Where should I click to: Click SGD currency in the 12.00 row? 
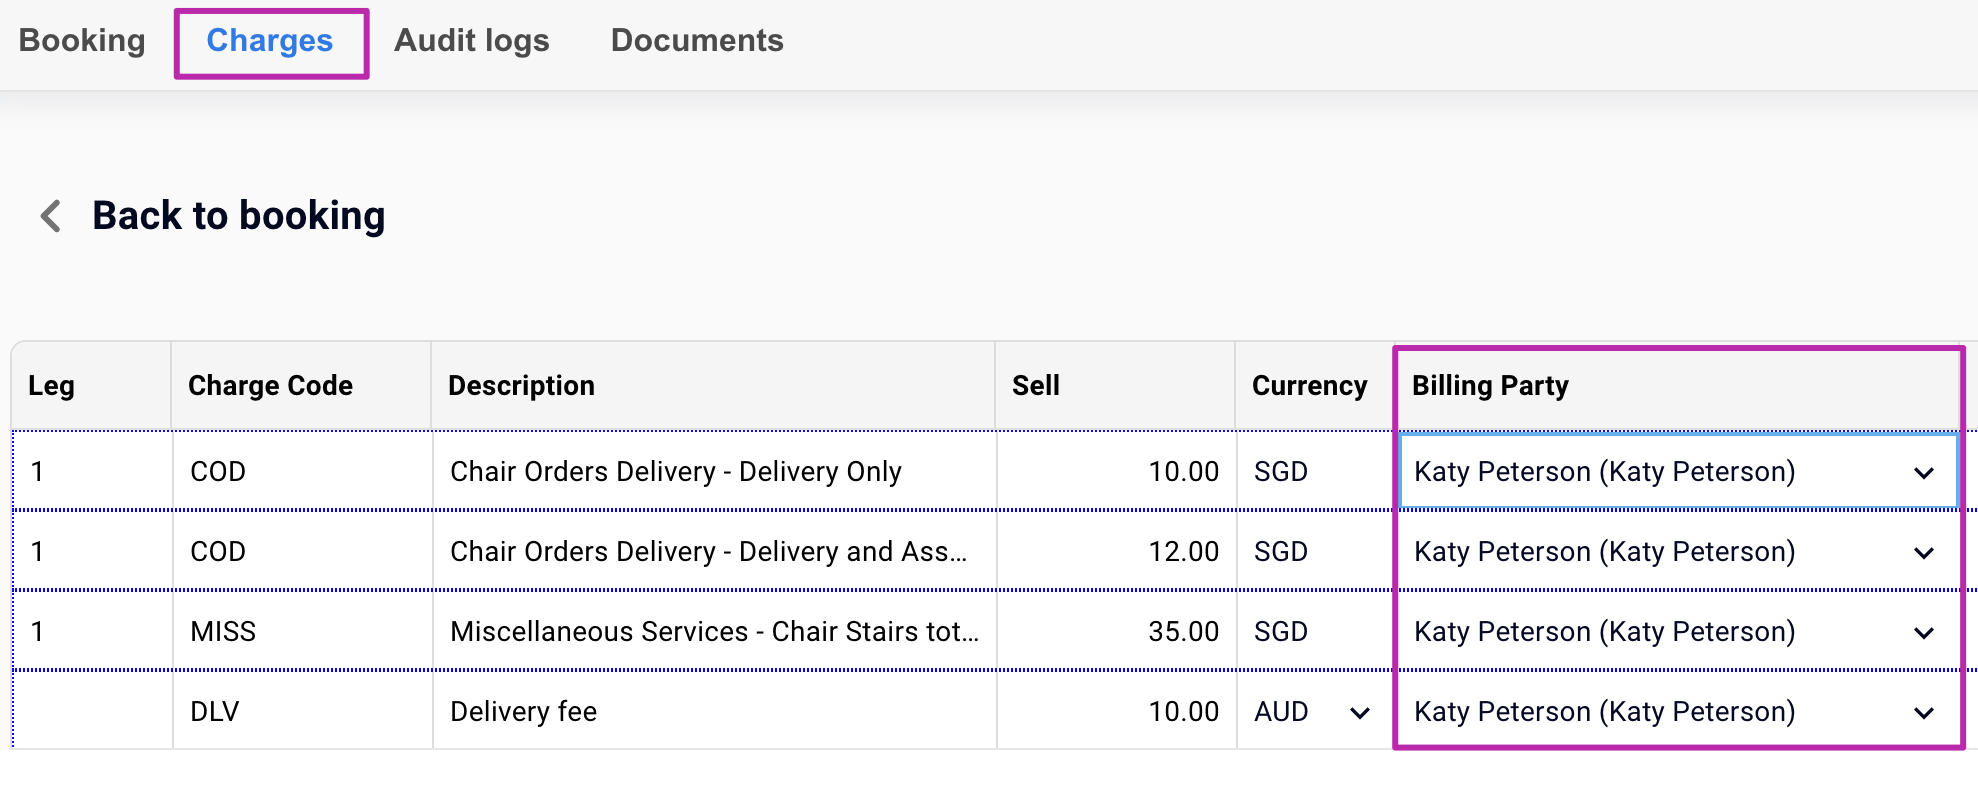coord(1315,551)
